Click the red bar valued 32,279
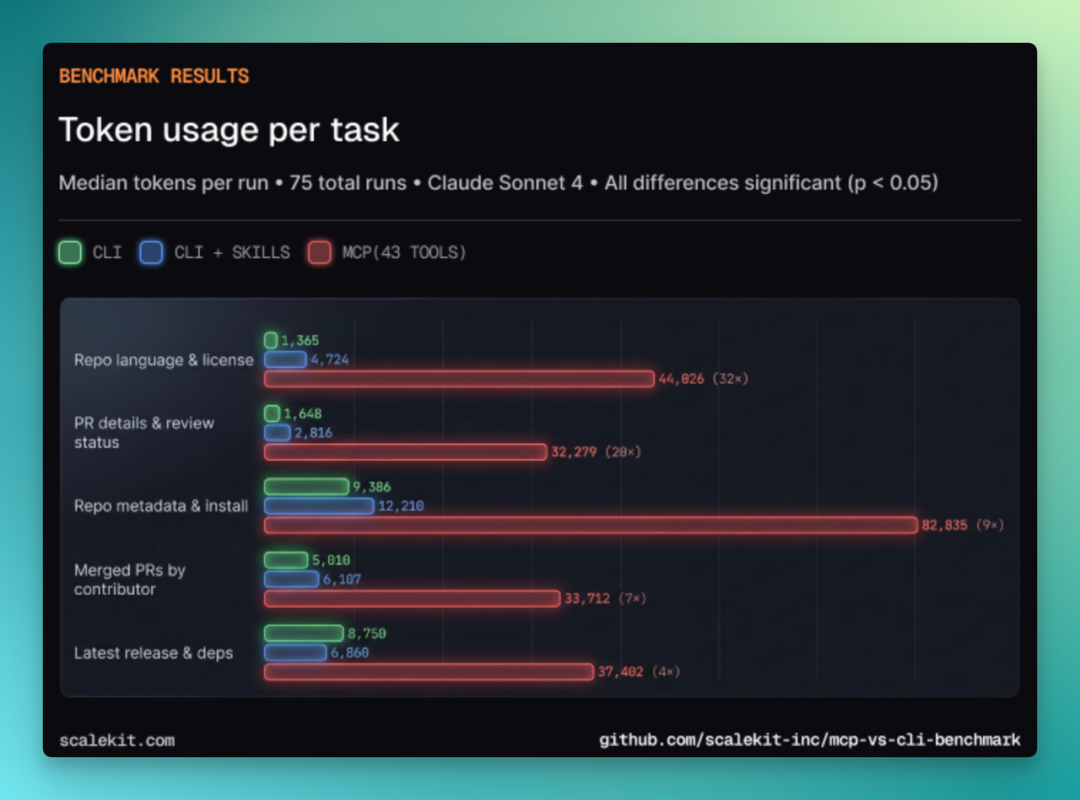This screenshot has height=800, width=1080. (406, 452)
